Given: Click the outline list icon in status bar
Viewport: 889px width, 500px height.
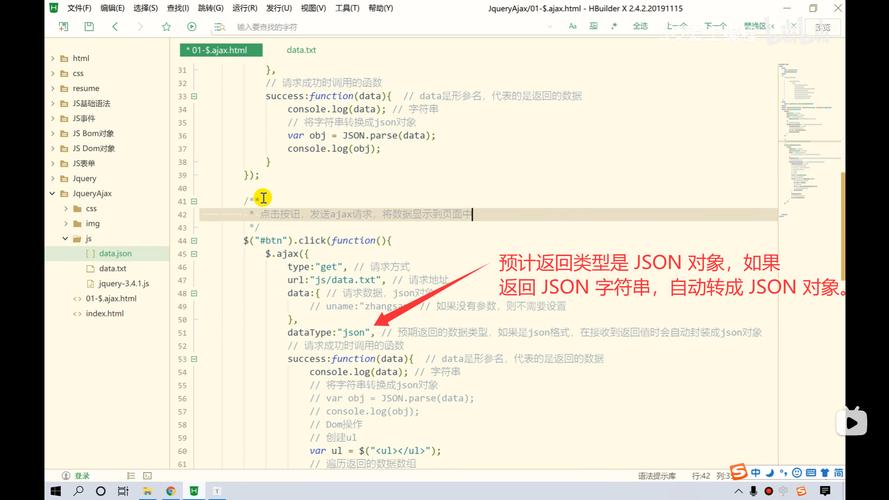Looking at the screenshot, I should [x=131, y=476].
